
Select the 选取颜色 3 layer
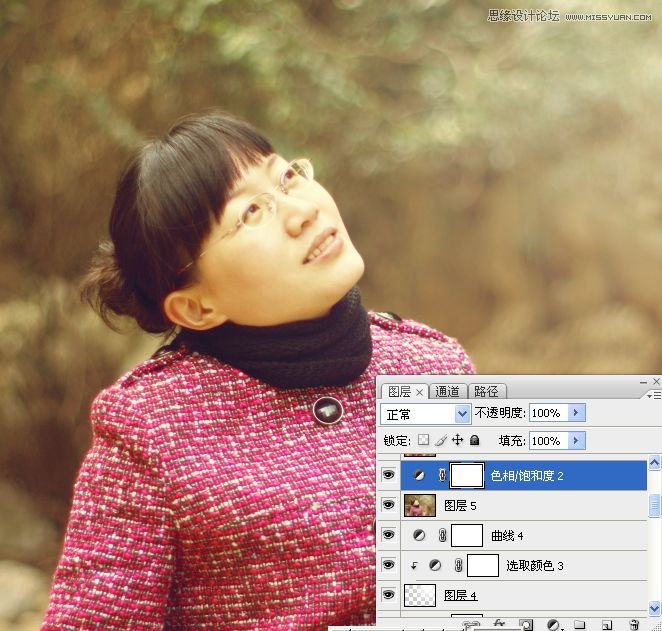tap(524, 566)
